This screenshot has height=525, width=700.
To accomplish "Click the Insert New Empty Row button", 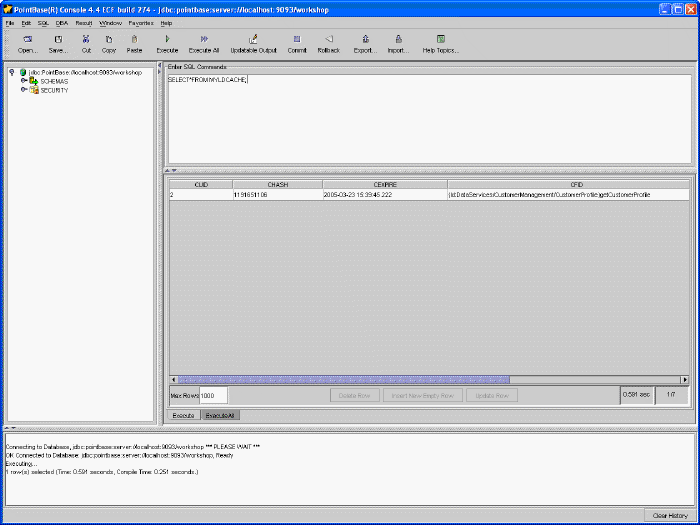I will pos(423,396).
